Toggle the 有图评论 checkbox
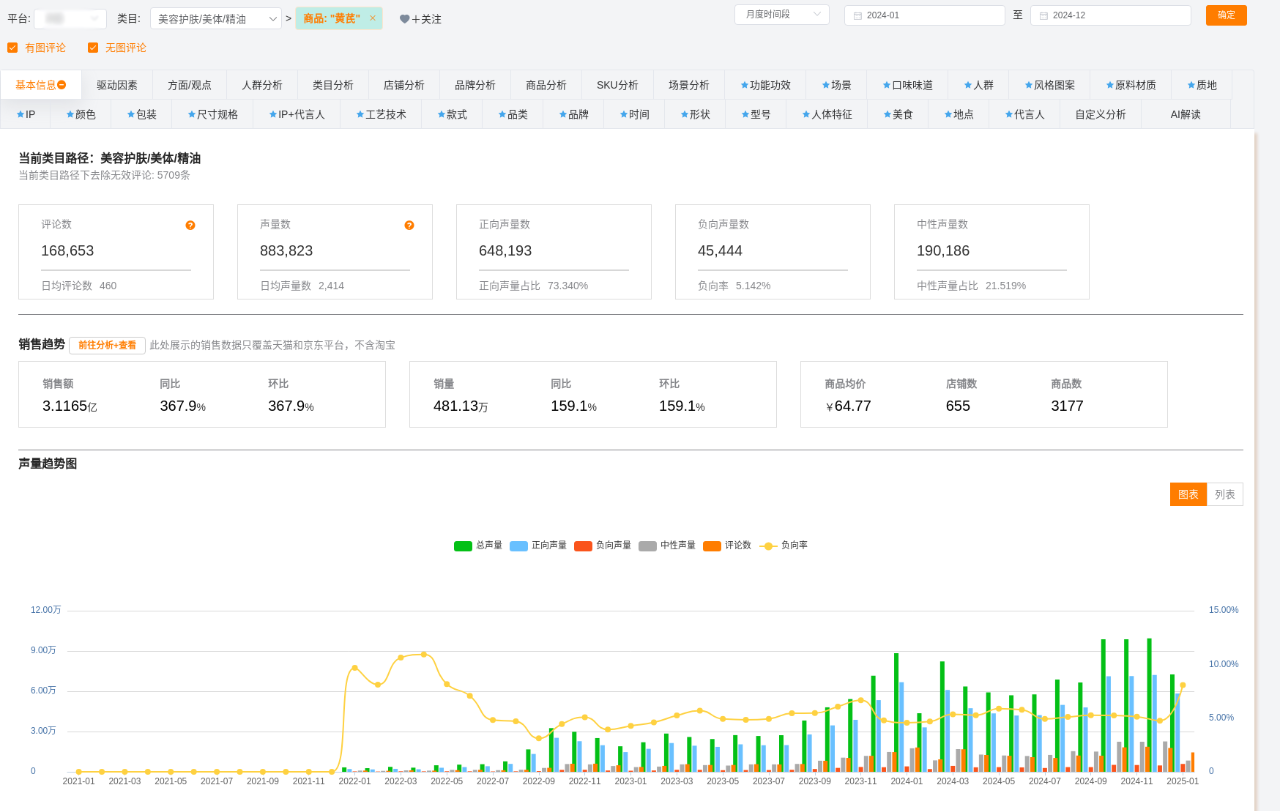The width and height of the screenshot is (1280, 811). (x=12, y=47)
